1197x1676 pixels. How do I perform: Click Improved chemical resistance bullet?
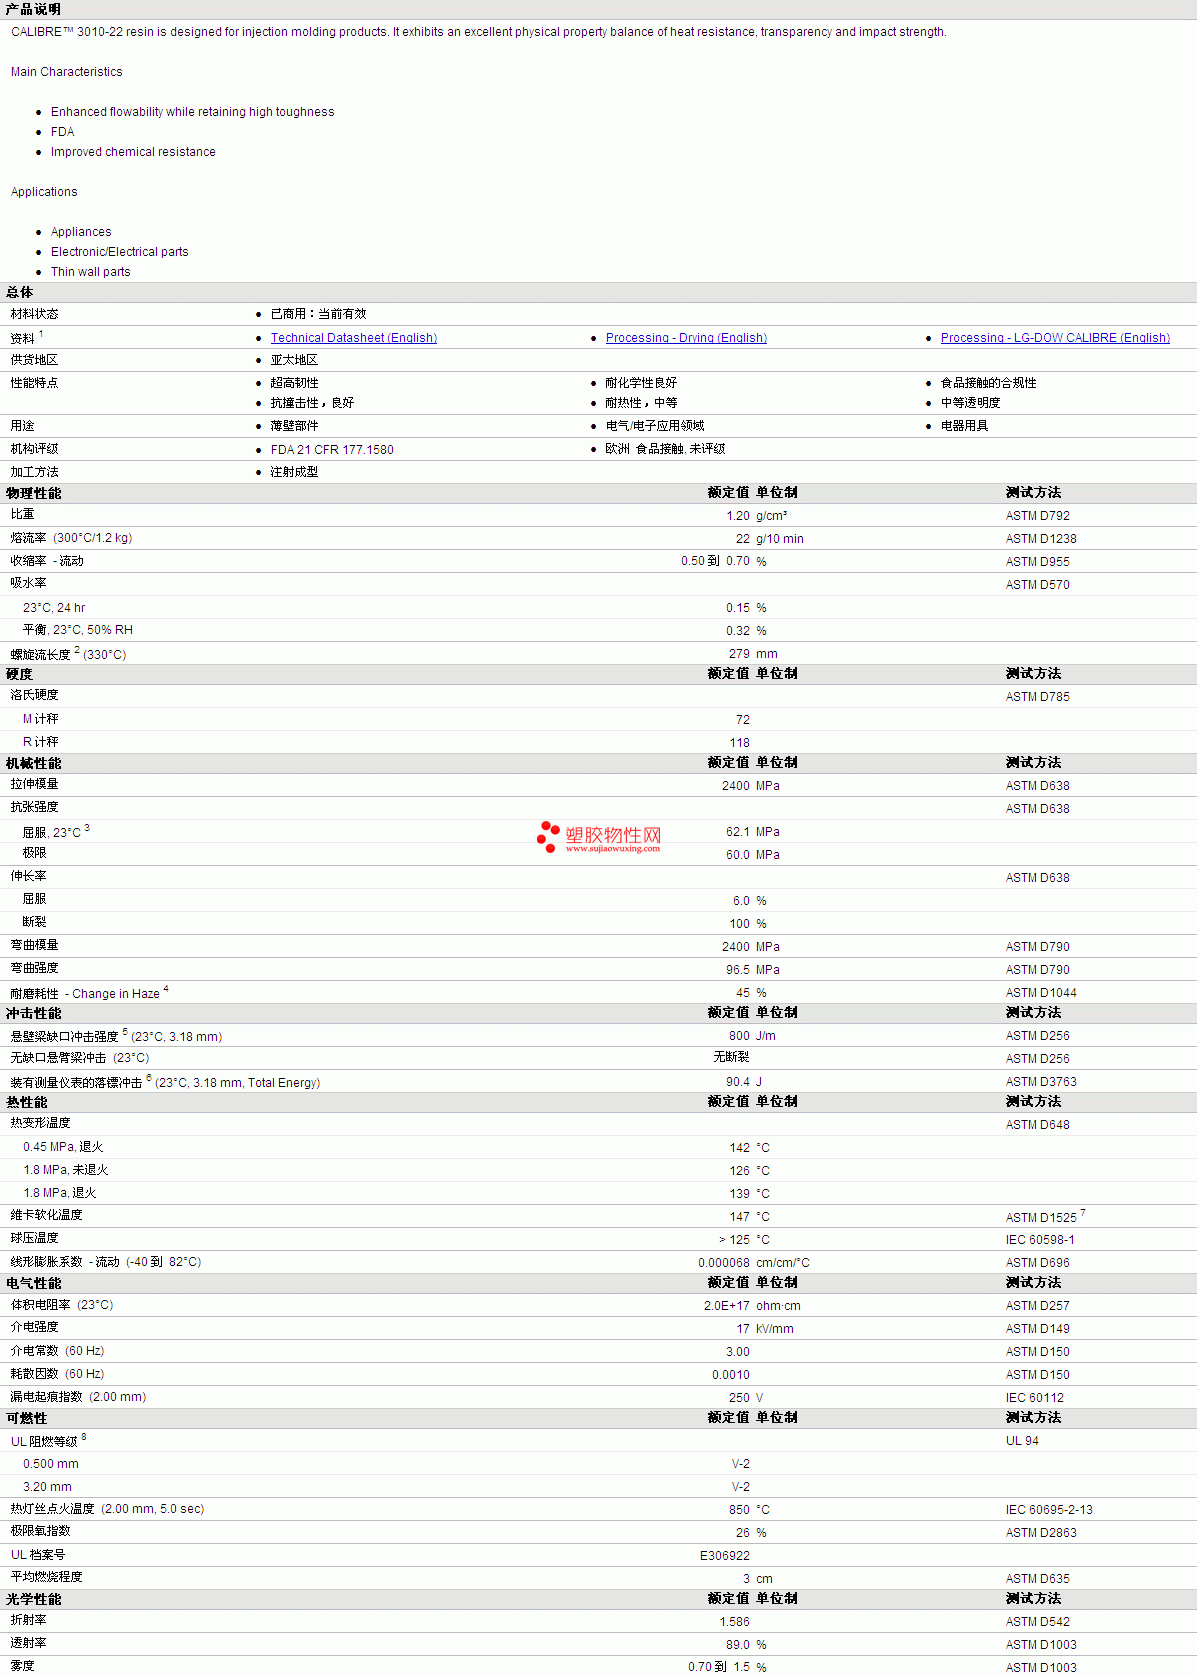133,152
